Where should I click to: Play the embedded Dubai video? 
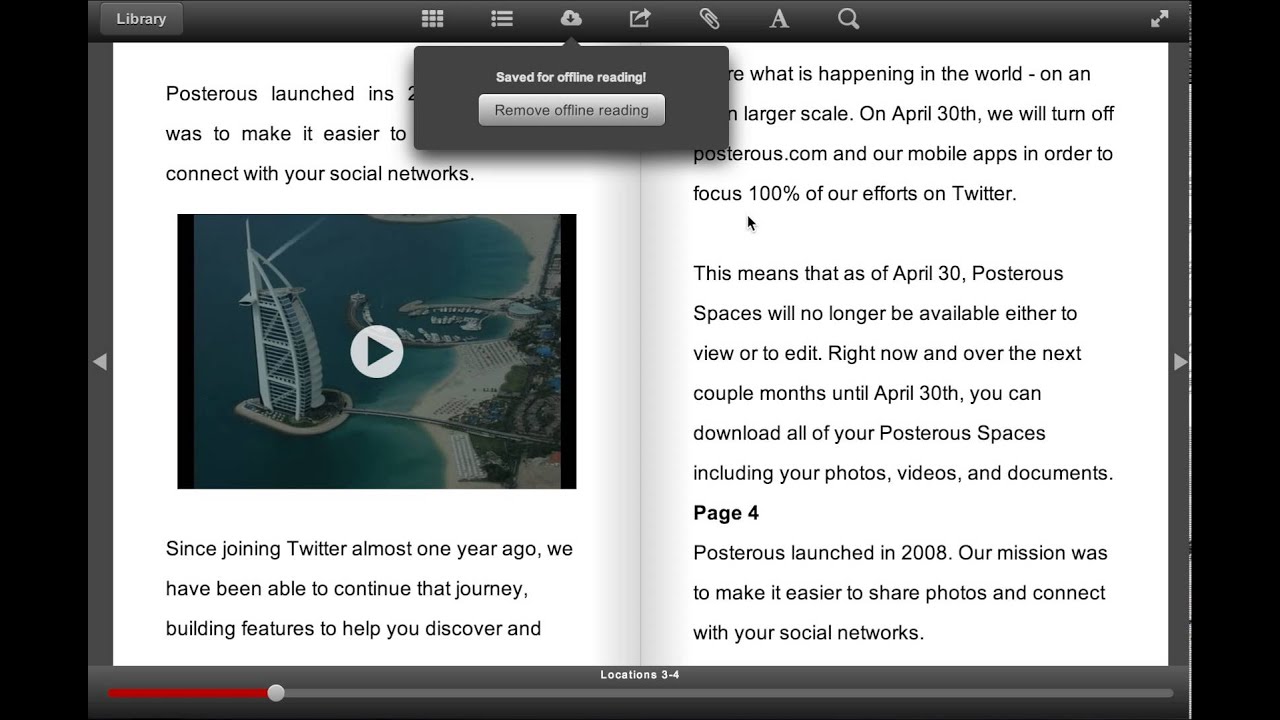pyautogui.click(x=377, y=351)
